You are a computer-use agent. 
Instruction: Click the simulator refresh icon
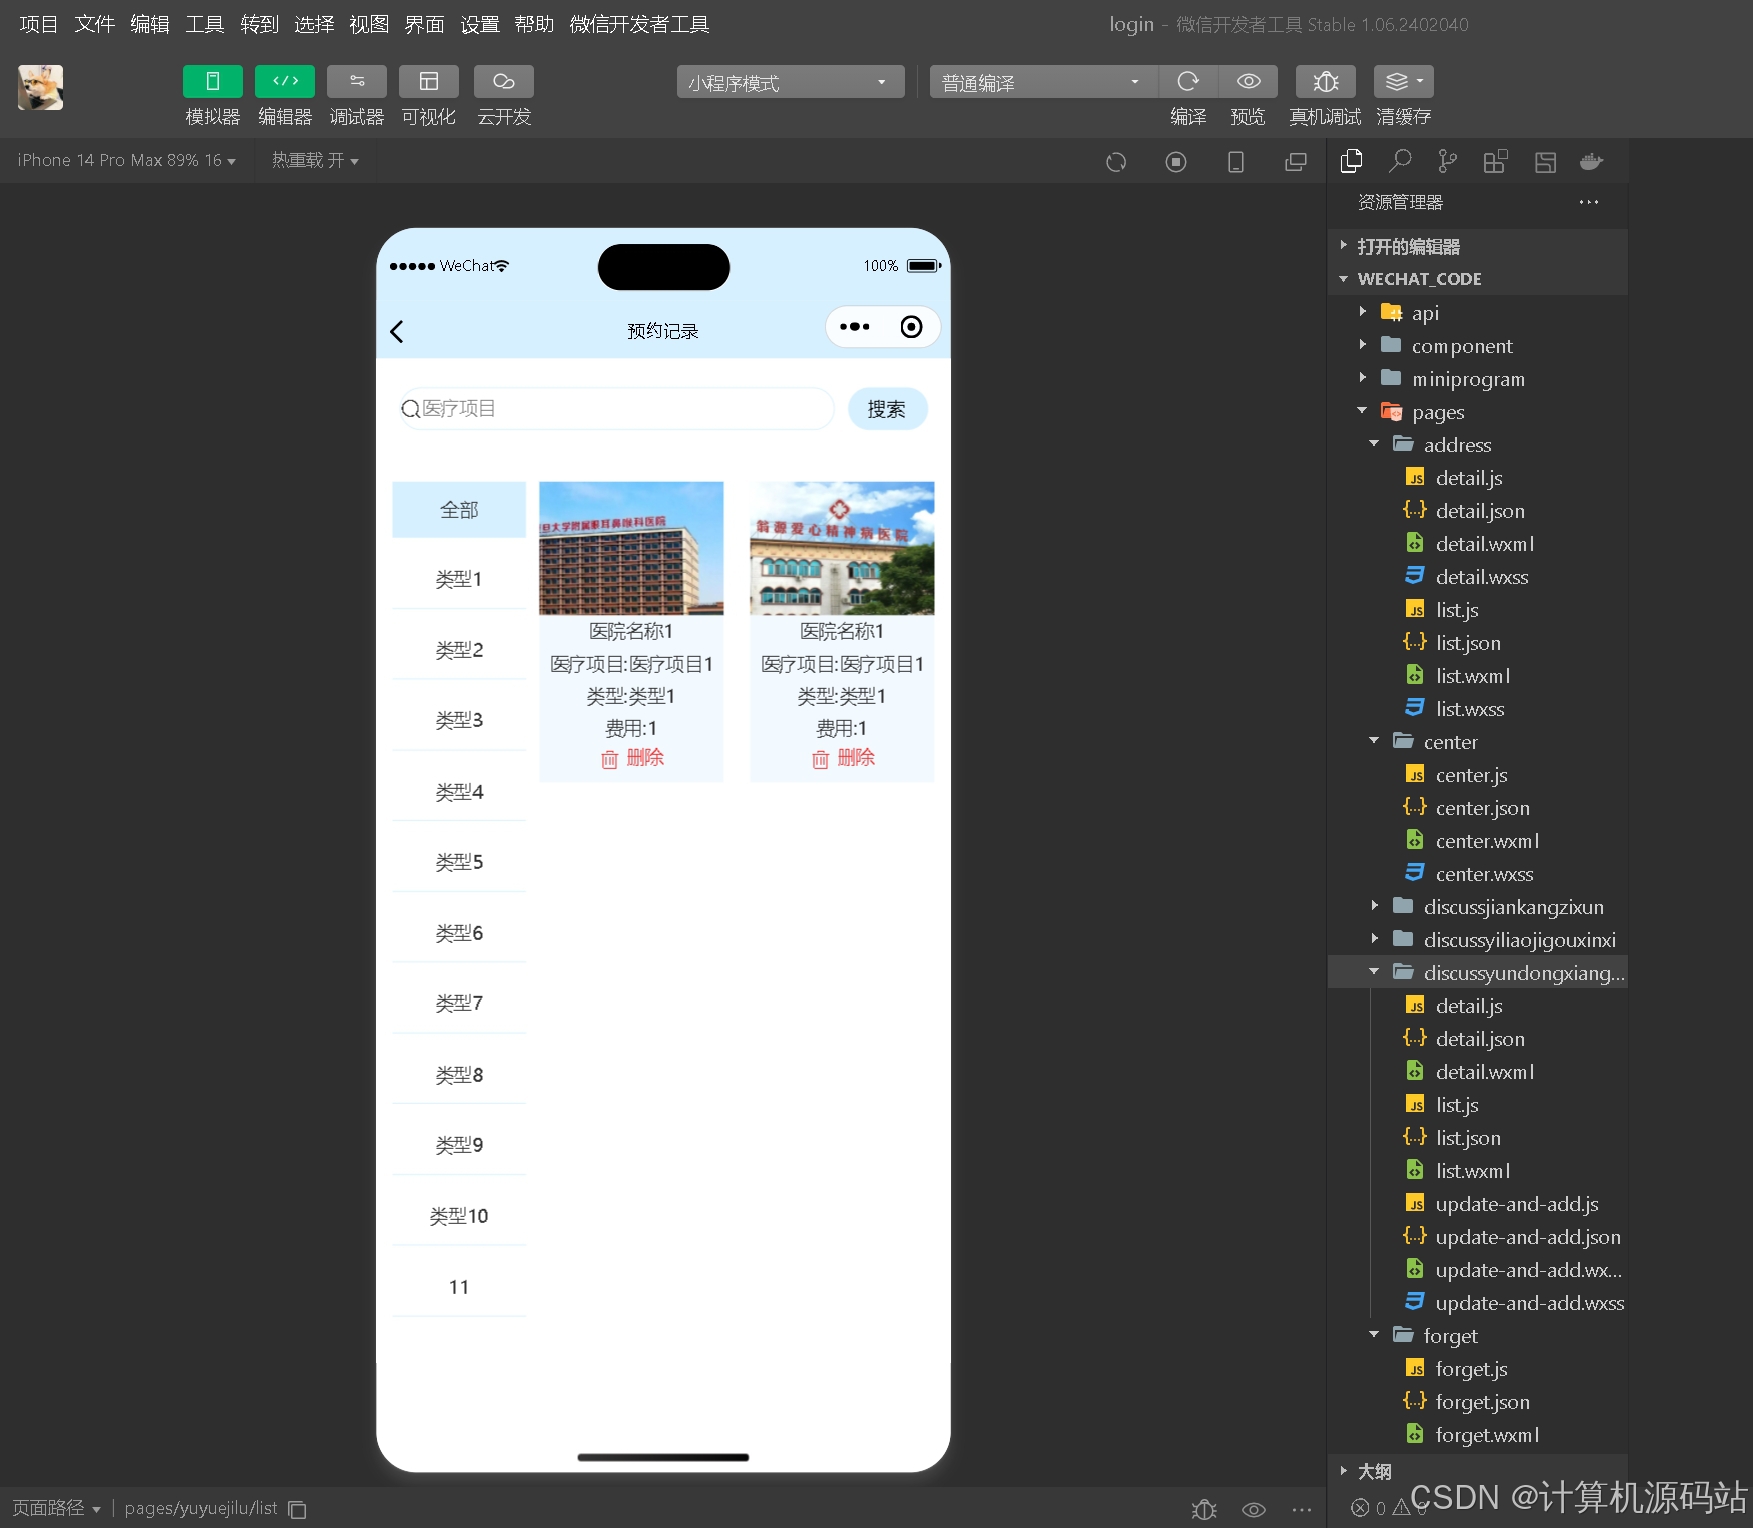1116,162
